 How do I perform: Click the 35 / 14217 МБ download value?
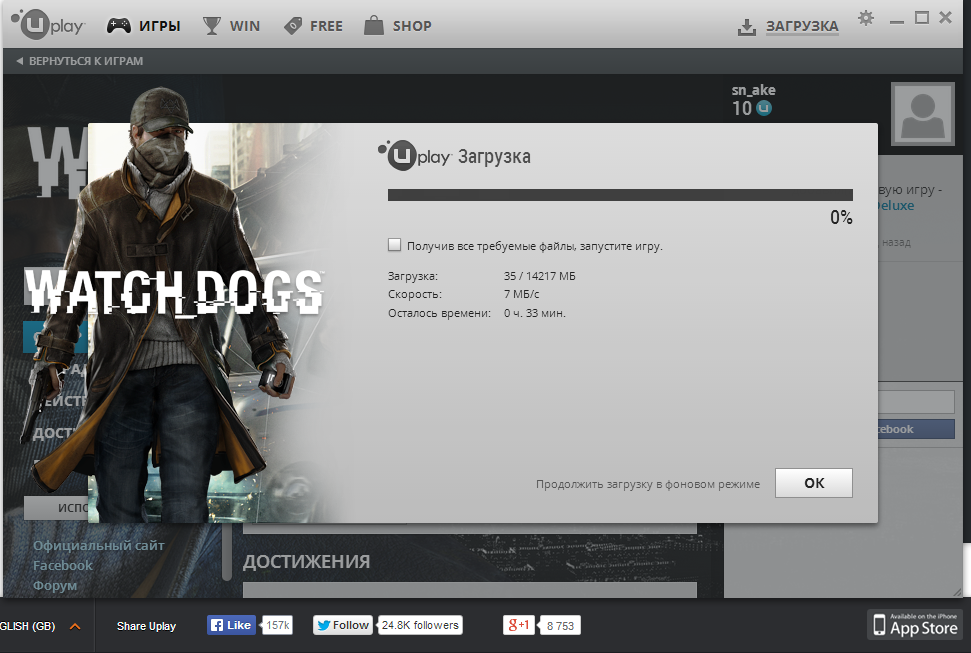539,276
